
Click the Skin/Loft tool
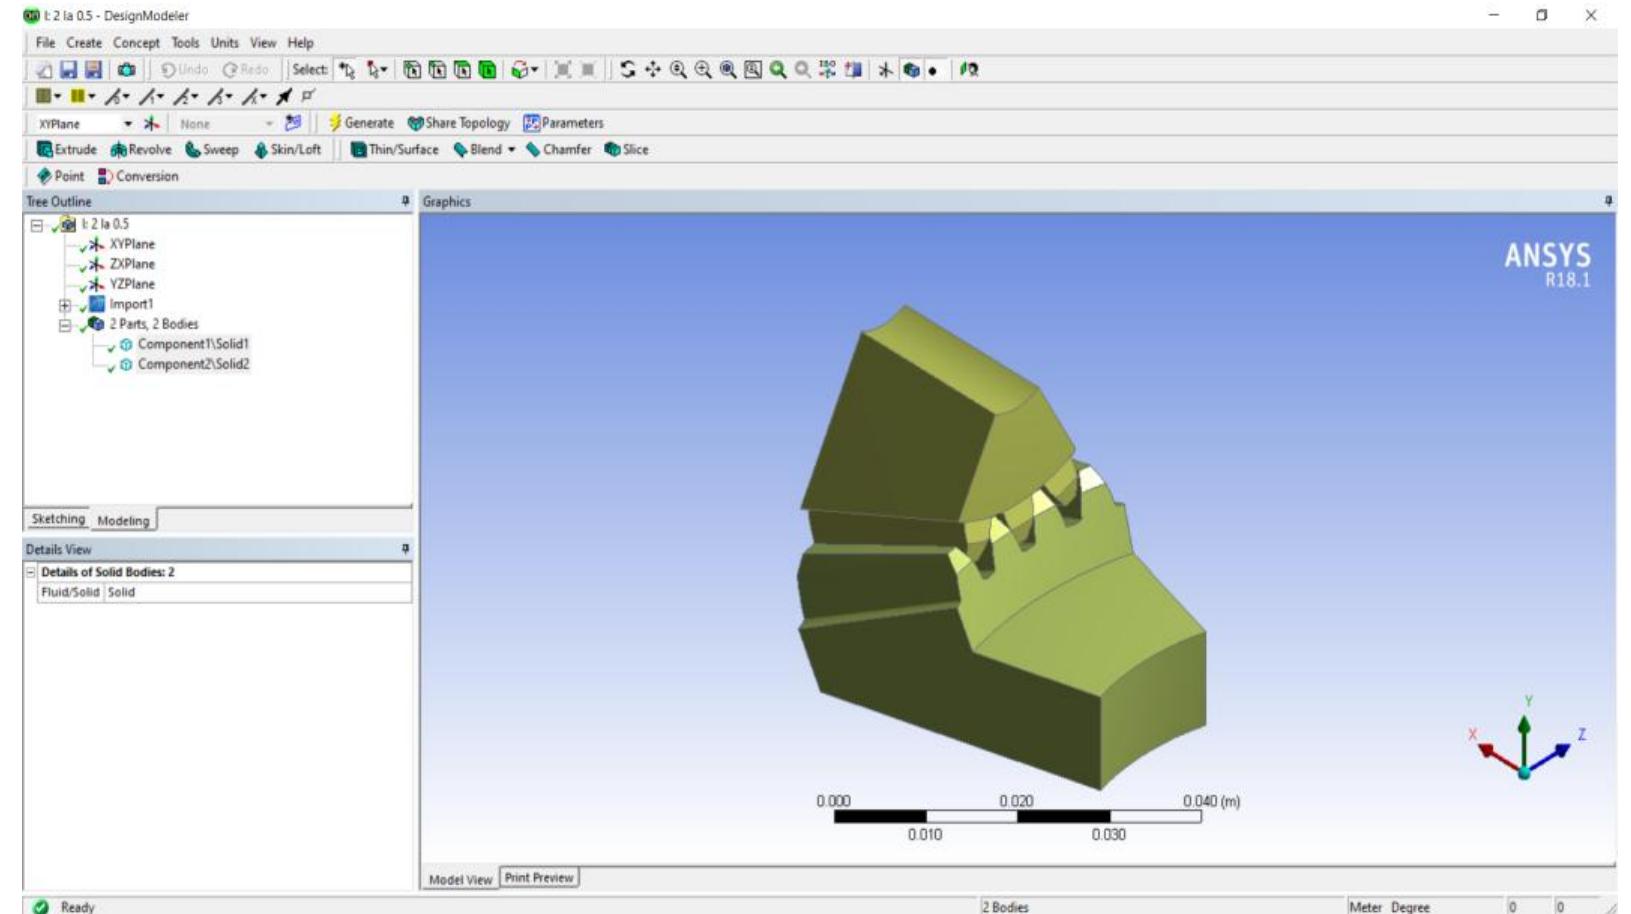click(287, 150)
